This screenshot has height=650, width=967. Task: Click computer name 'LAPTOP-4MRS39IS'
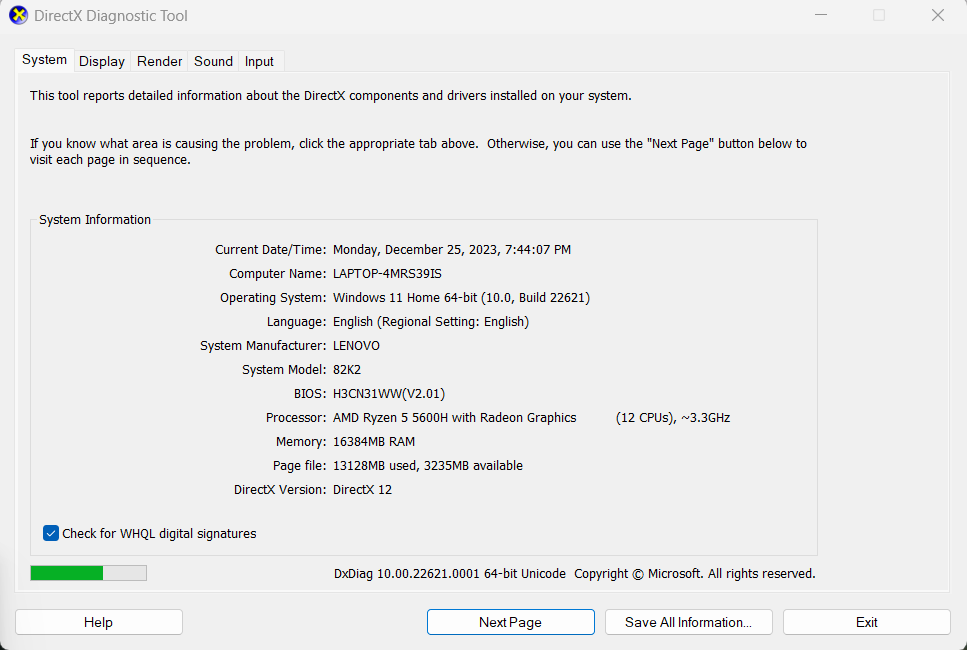pos(387,274)
